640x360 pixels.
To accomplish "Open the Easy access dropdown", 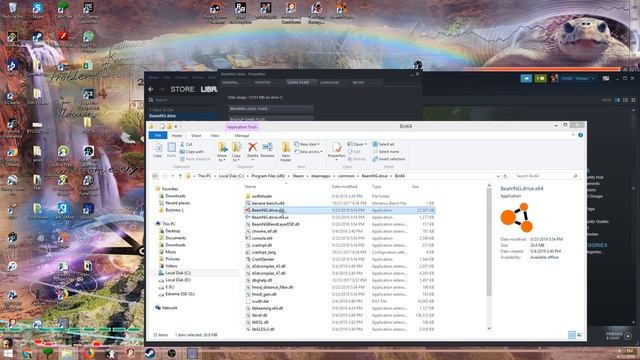I will tap(308, 151).
